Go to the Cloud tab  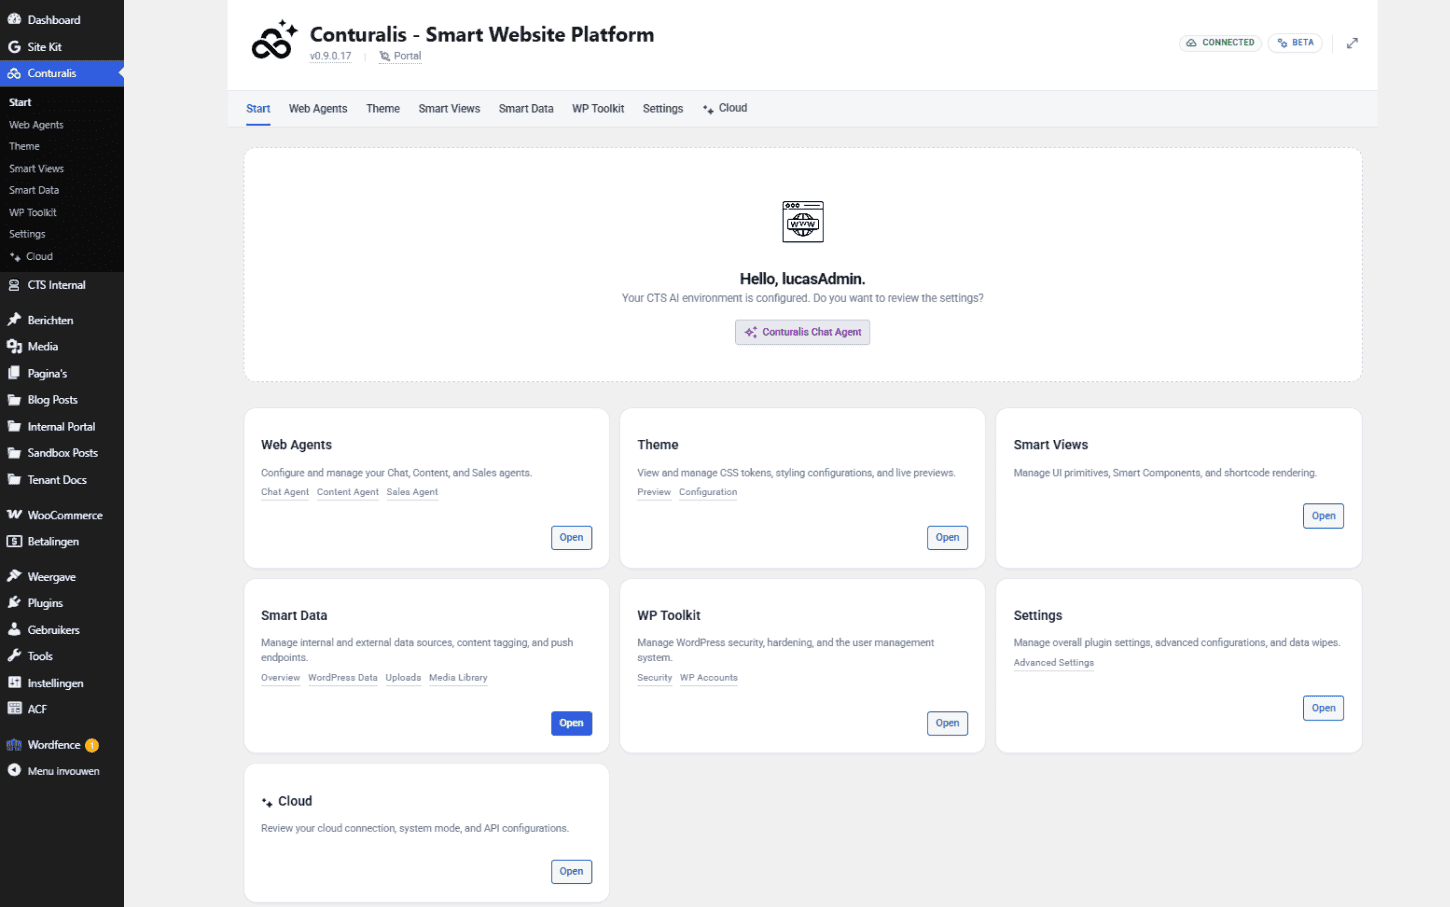pyautogui.click(x=725, y=108)
